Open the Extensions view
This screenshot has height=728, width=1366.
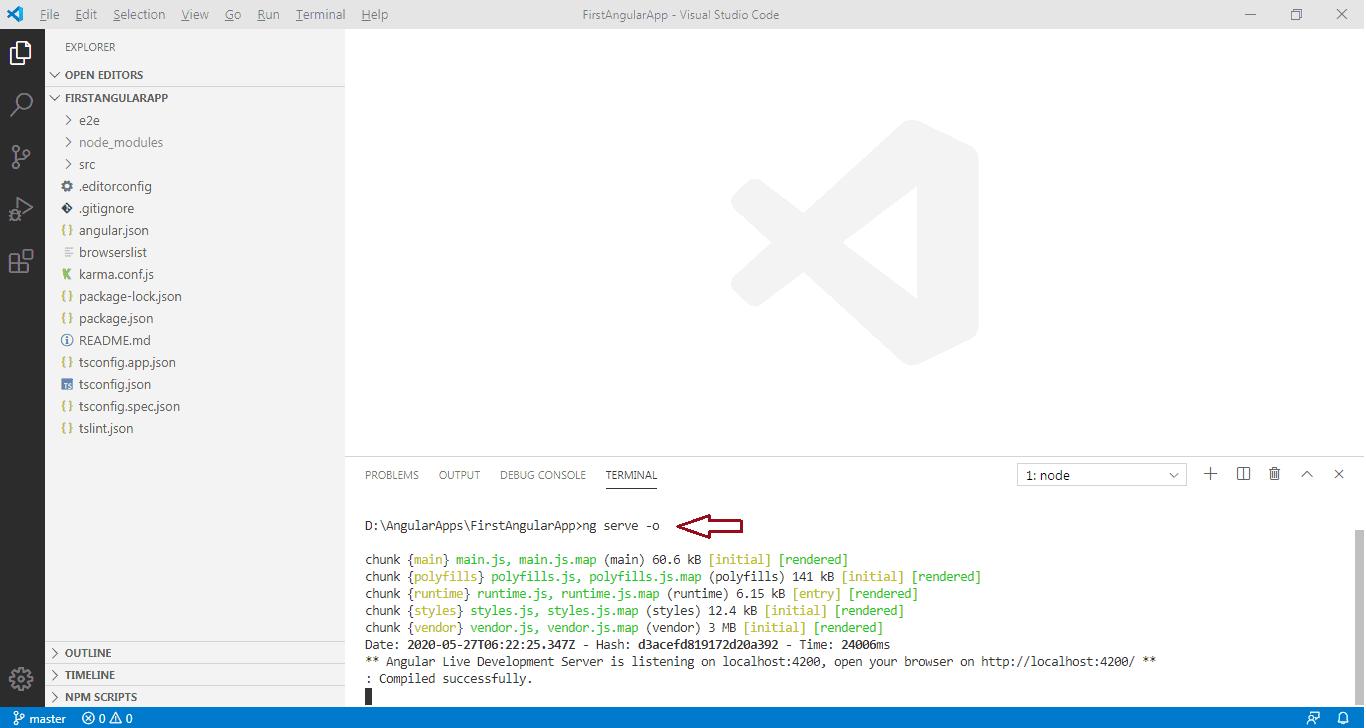21,262
